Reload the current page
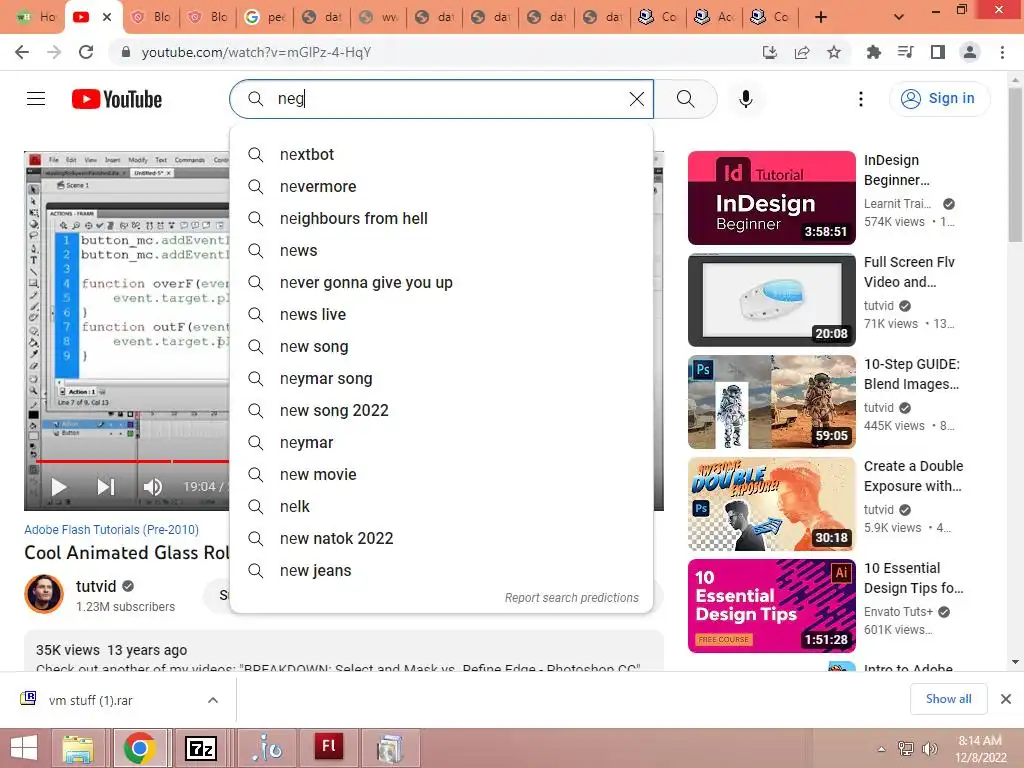The height and width of the screenshot is (768, 1024). pyautogui.click(x=86, y=52)
